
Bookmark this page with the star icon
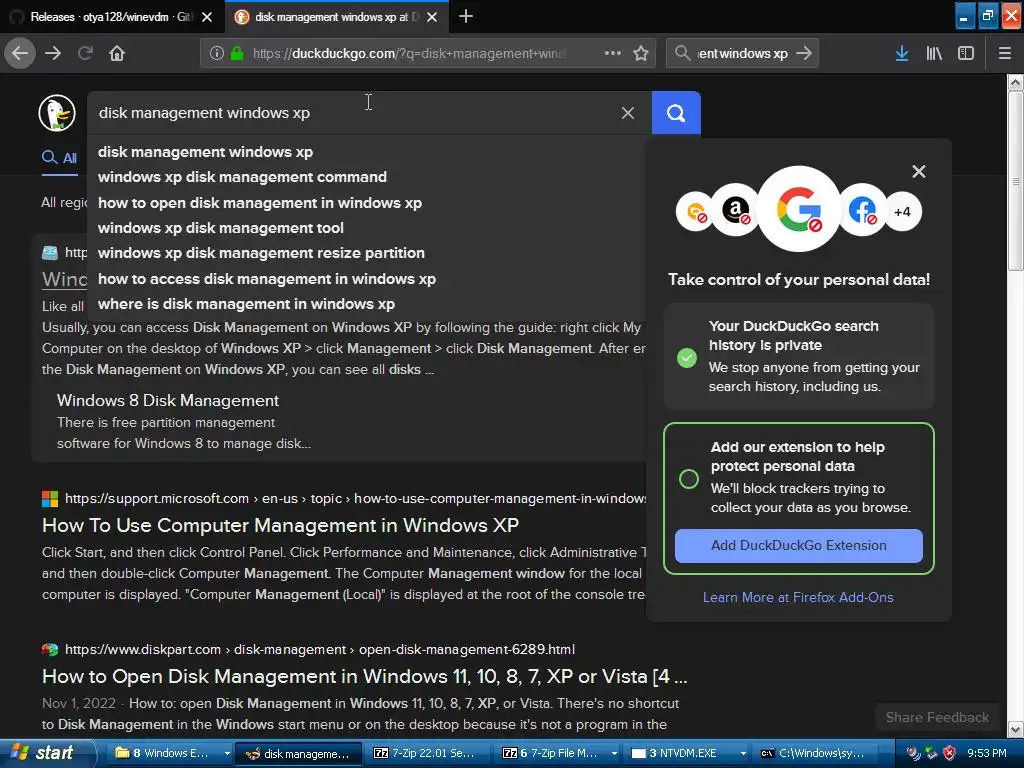pos(641,53)
